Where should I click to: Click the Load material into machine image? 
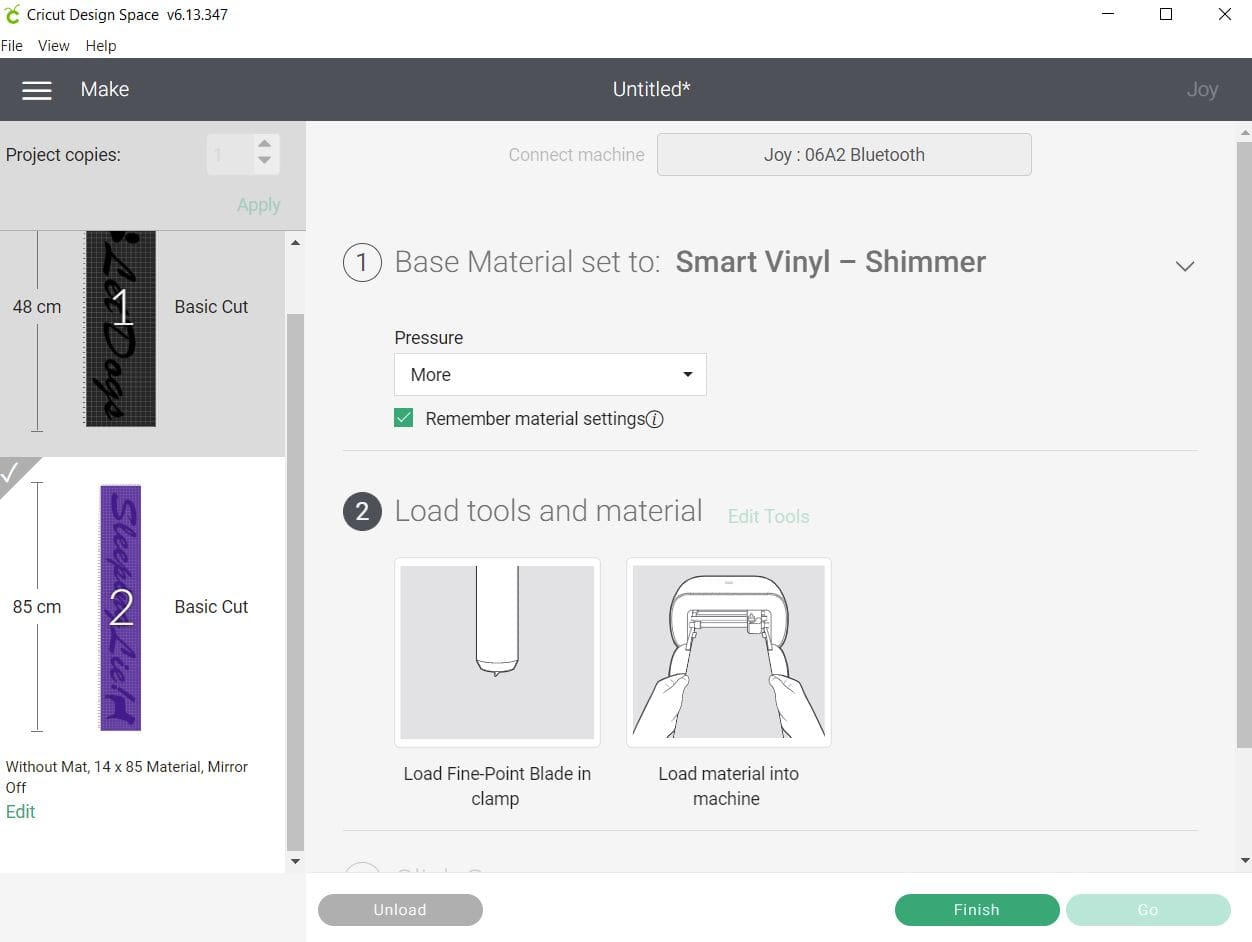728,652
